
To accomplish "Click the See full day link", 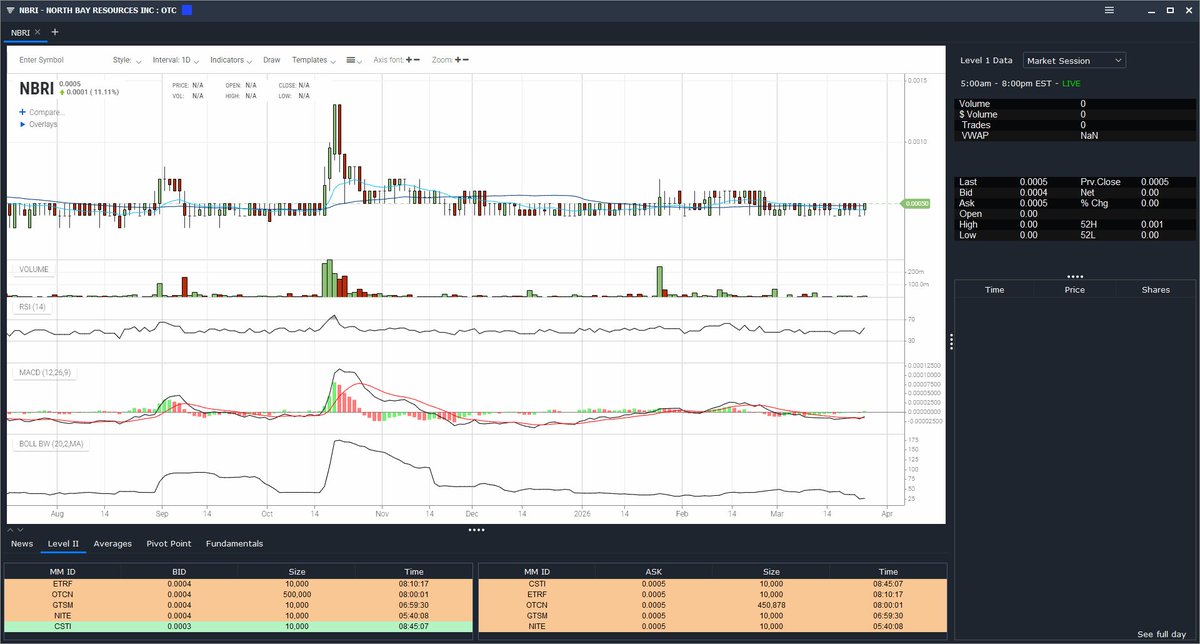I will click(1161, 635).
